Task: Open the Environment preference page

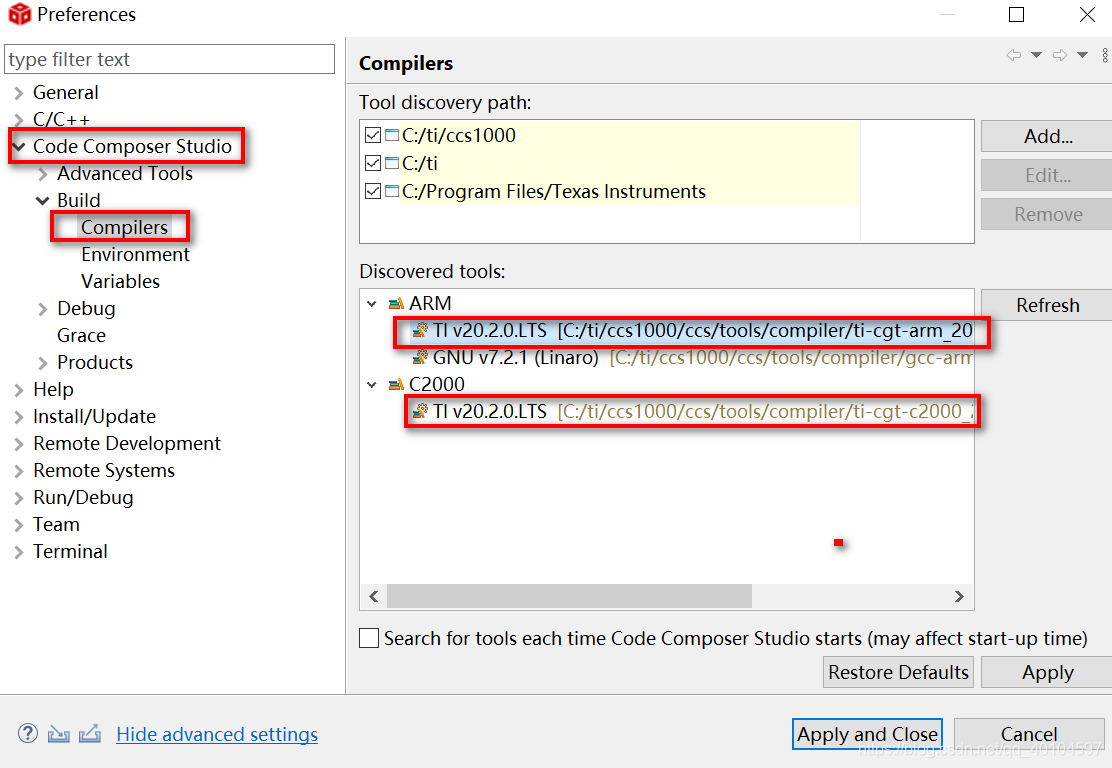Action: point(135,254)
